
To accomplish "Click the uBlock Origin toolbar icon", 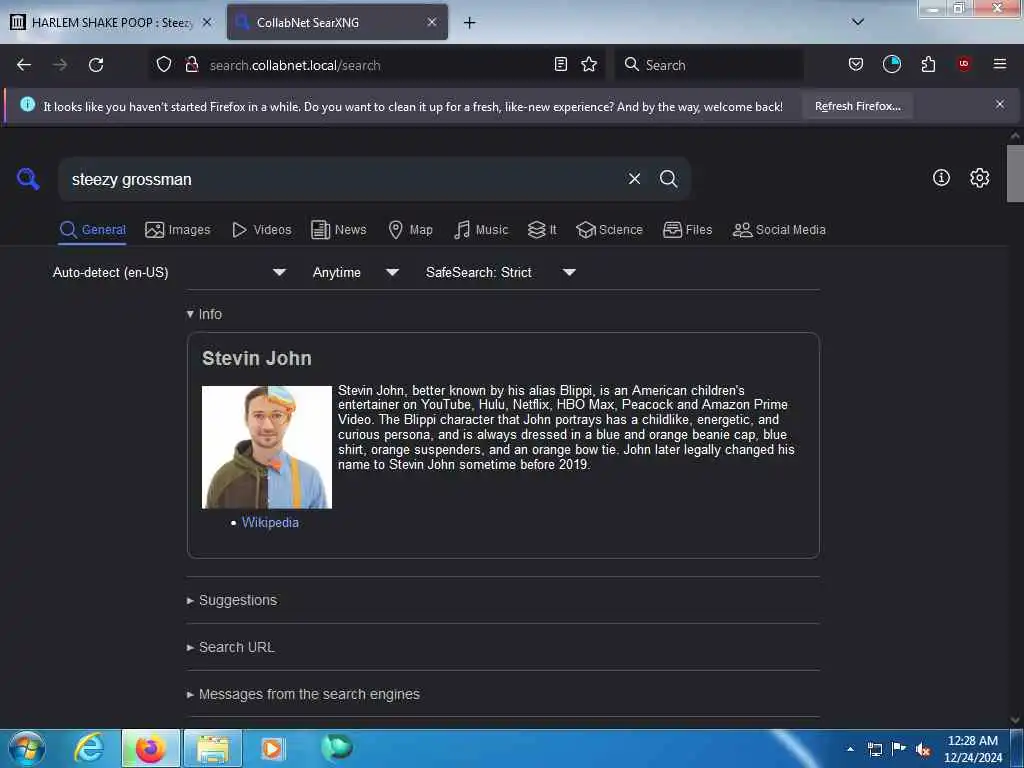I will click(x=964, y=64).
